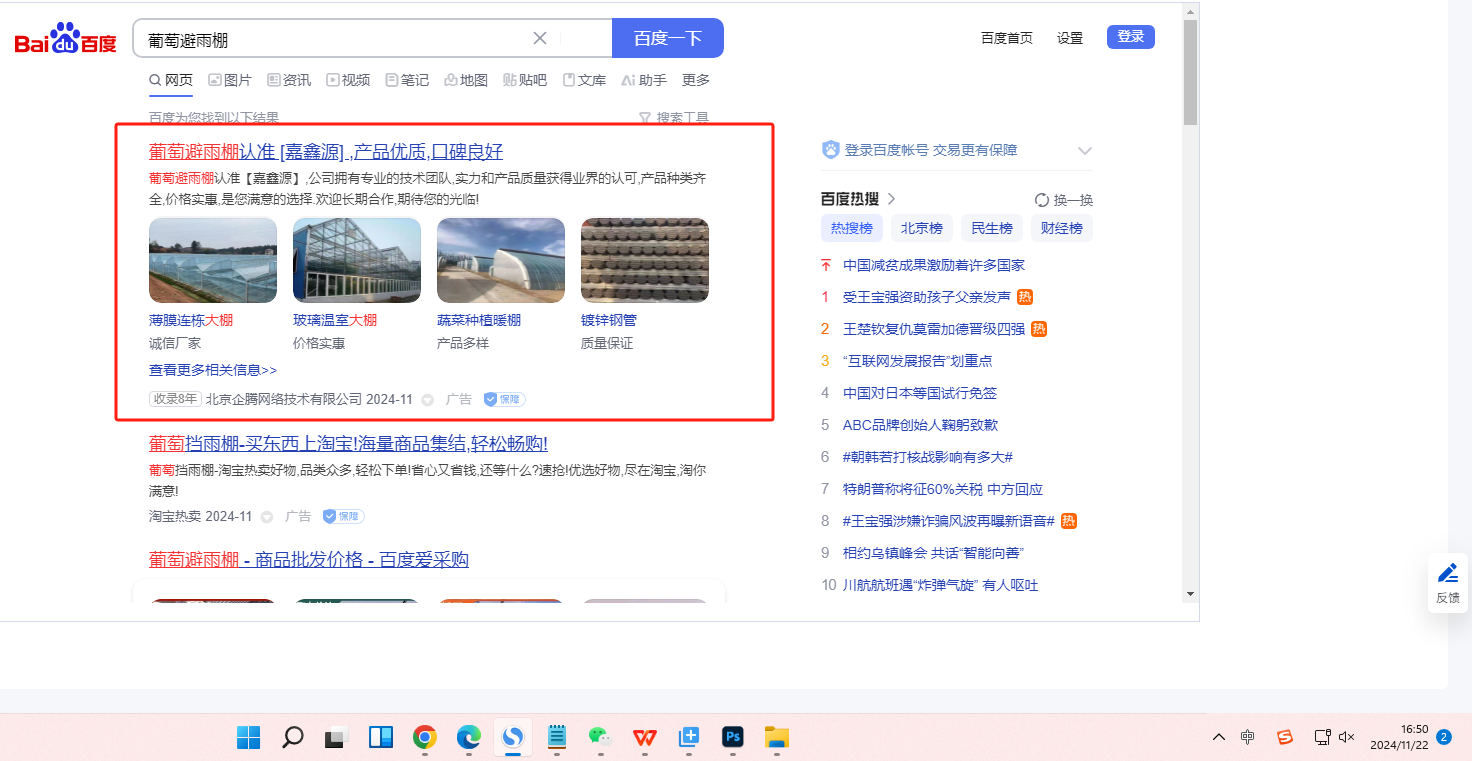1472x761 pixels.
Task: Click the 换一换 refresh icon
Action: point(1041,200)
